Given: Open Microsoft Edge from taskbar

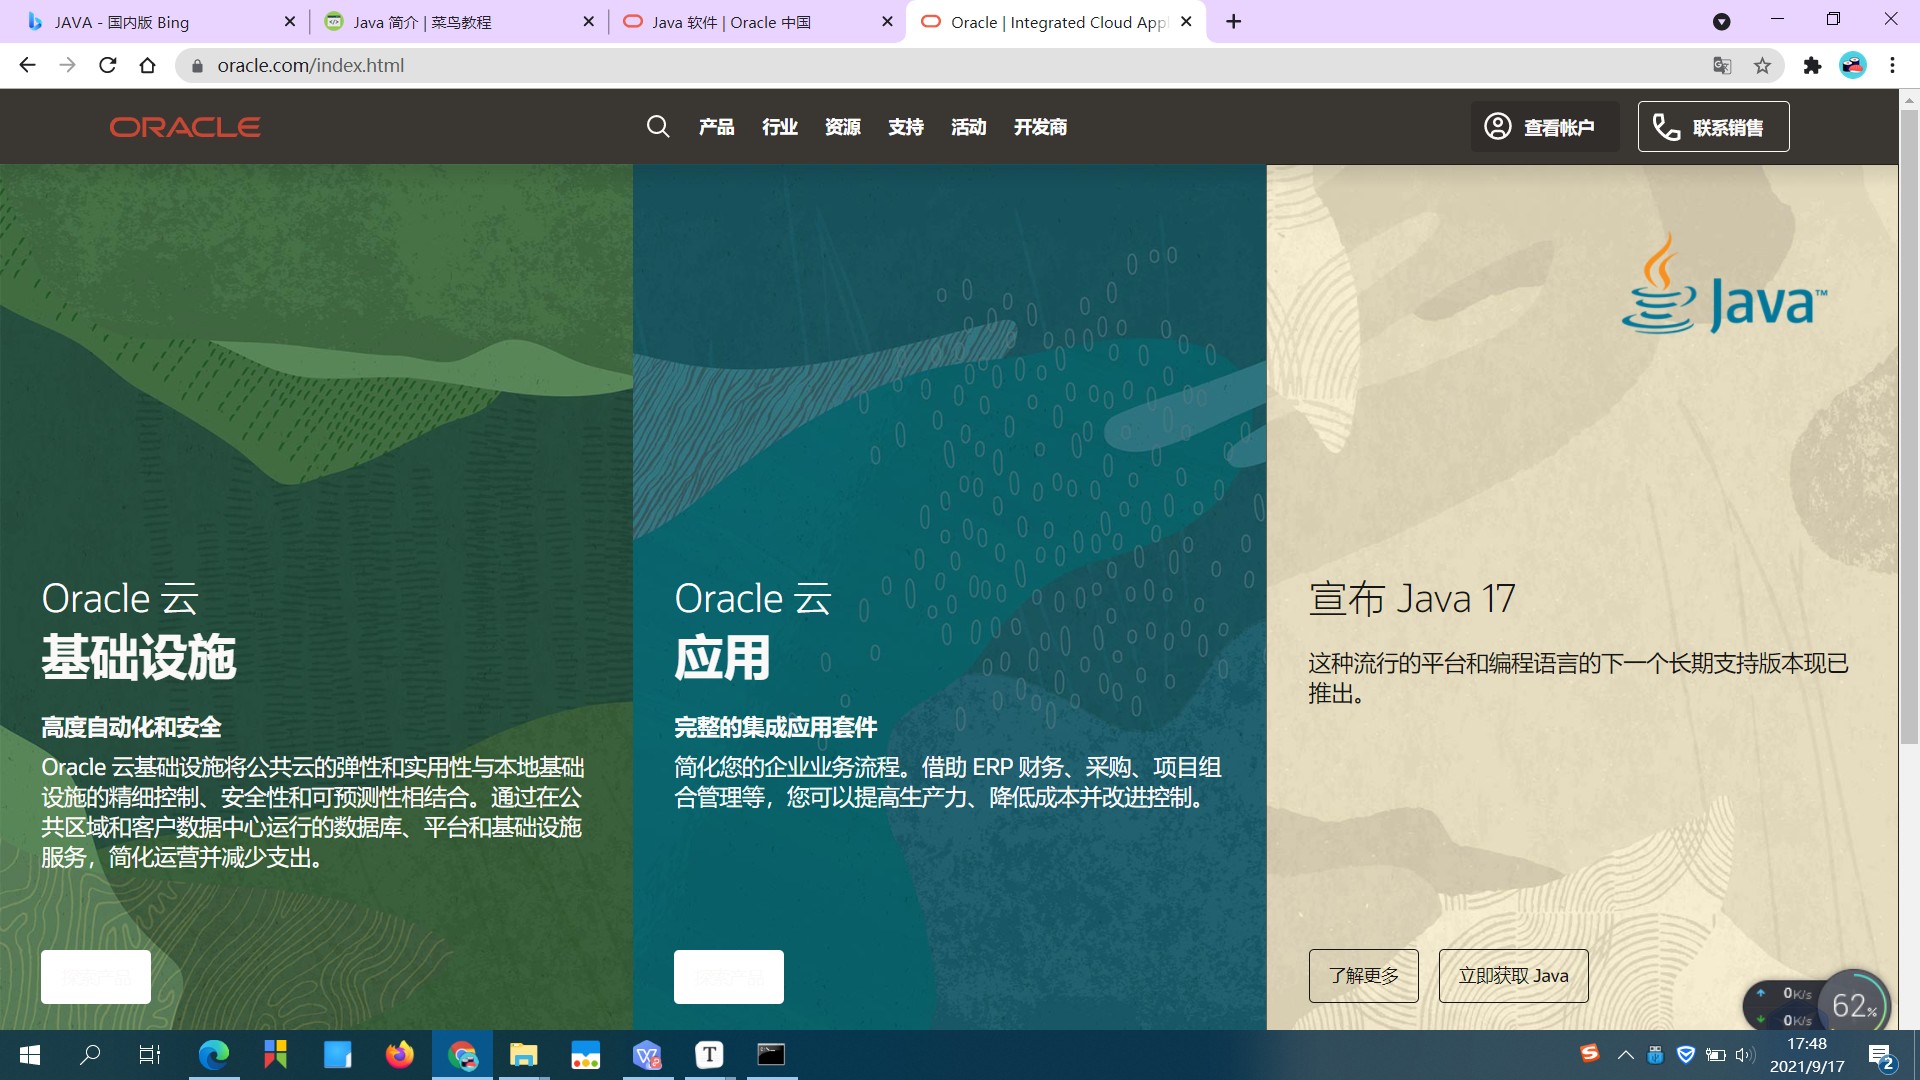Looking at the screenshot, I should tap(213, 1054).
